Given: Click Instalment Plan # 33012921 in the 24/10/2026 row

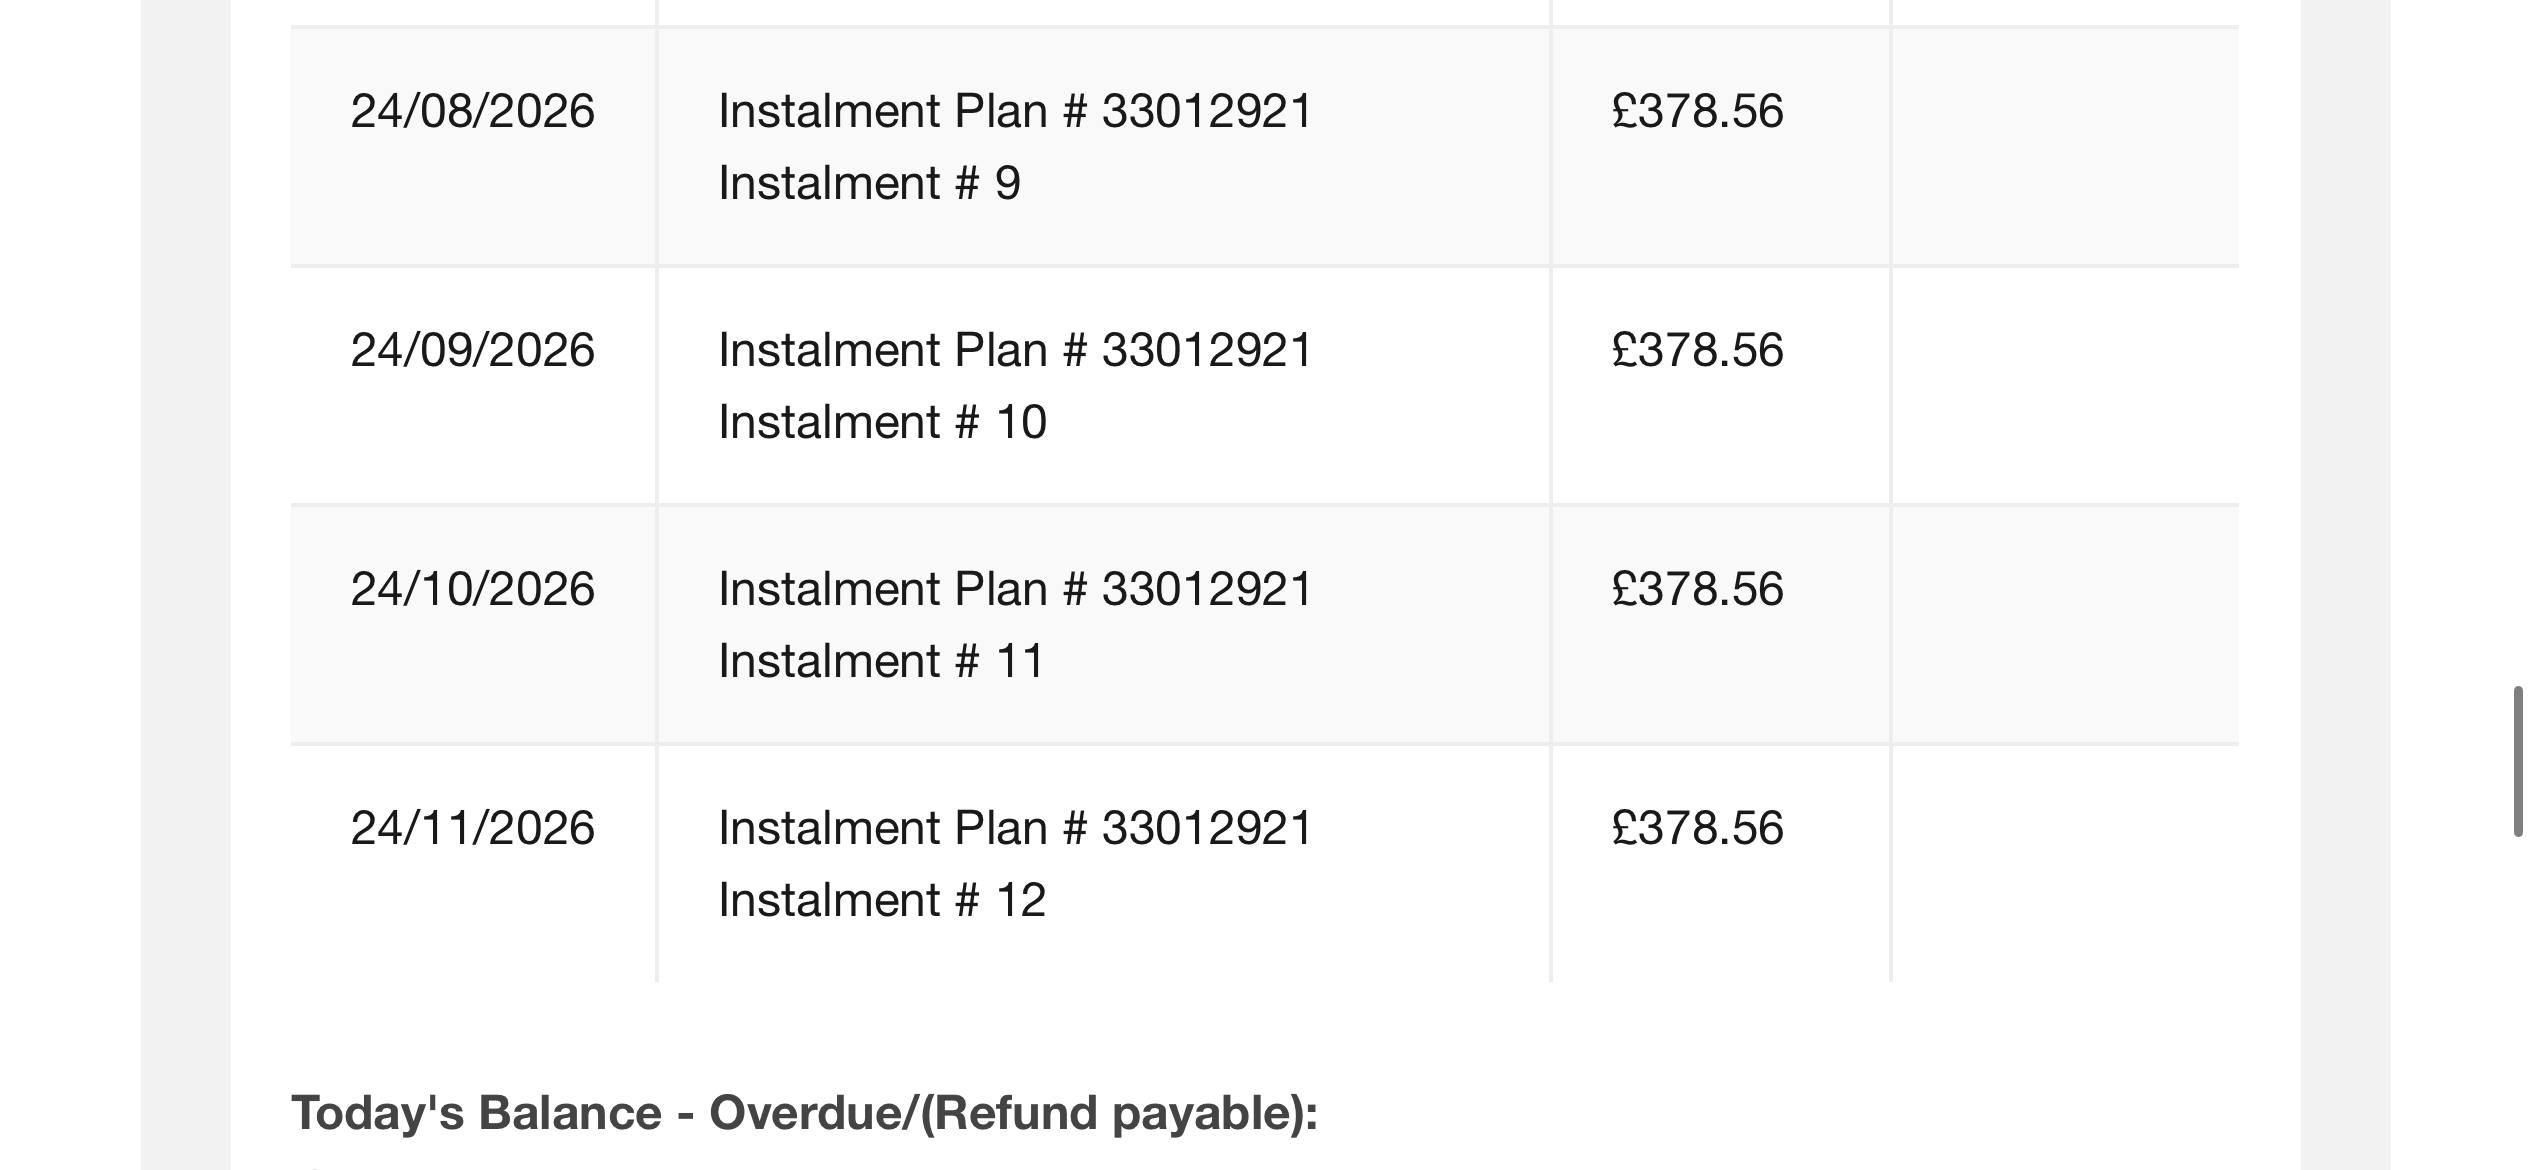Looking at the screenshot, I should click(1015, 588).
